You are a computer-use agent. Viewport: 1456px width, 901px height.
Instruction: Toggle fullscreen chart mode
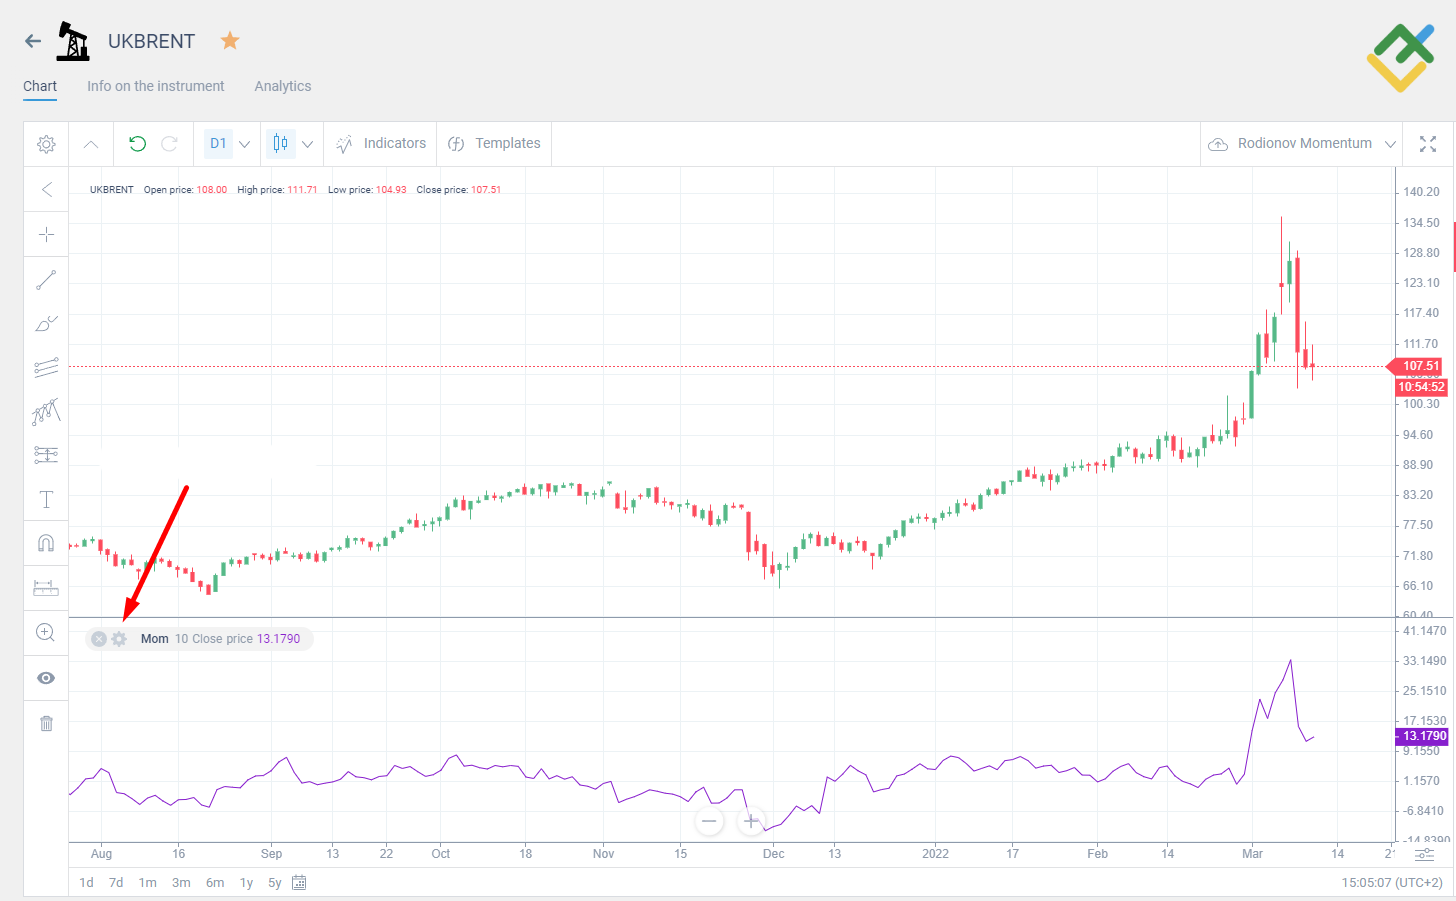point(1428,143)
